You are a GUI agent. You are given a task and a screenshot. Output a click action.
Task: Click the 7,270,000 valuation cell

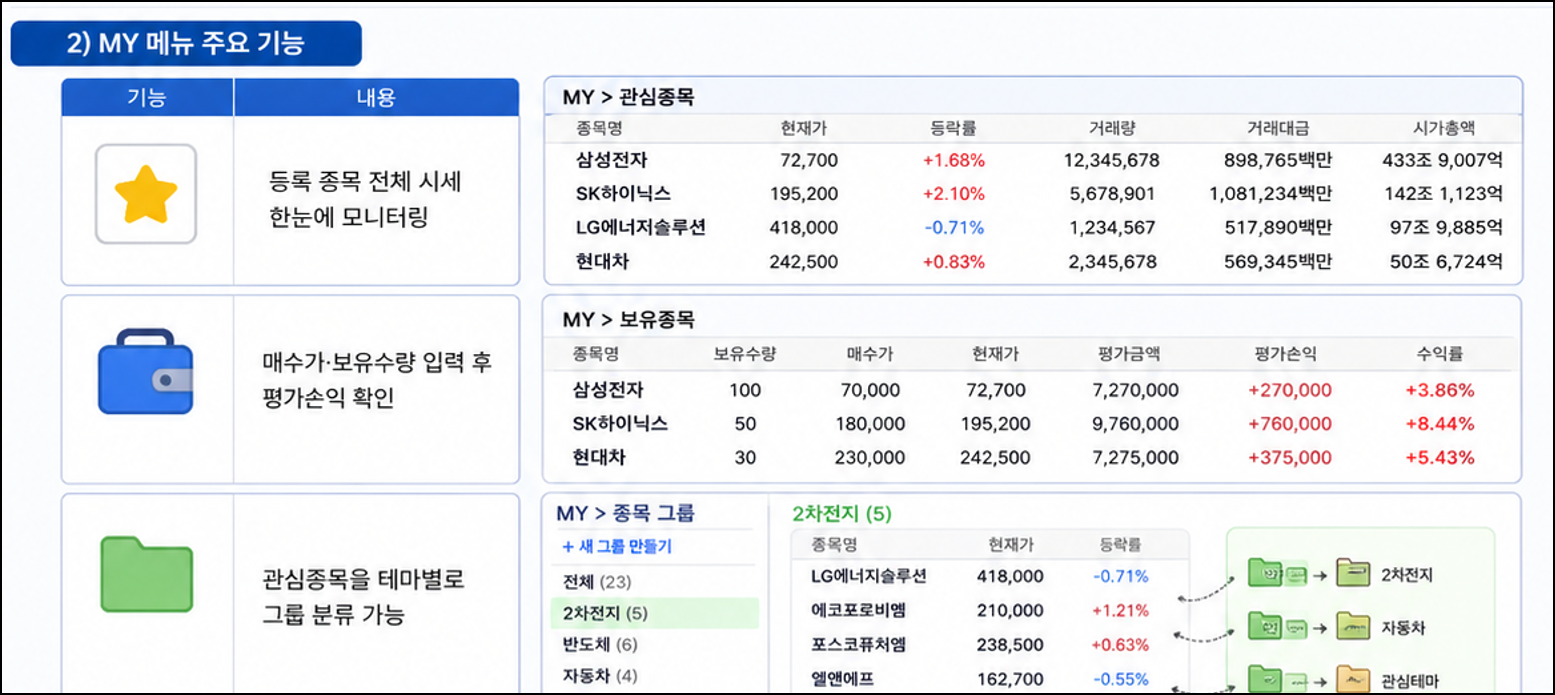pyautogui.click(x=1136, y=390)
